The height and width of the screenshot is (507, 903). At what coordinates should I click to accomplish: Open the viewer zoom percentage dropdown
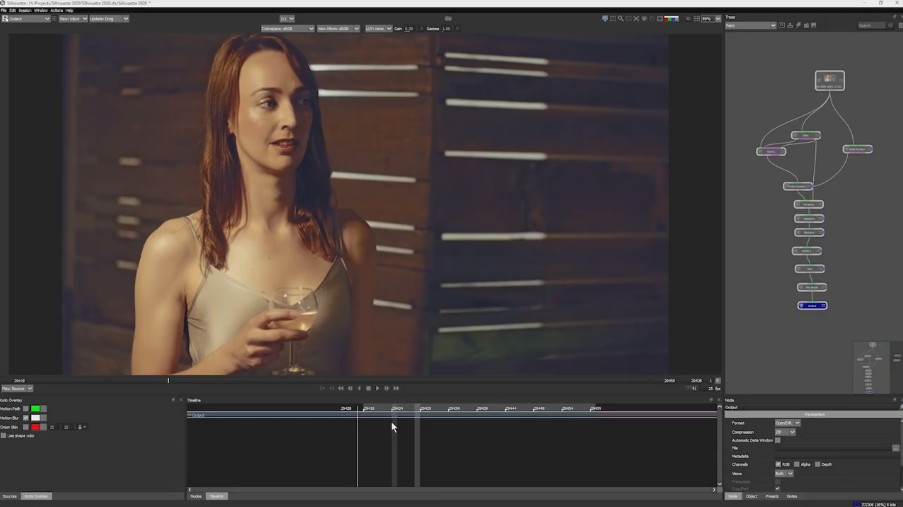711,18
